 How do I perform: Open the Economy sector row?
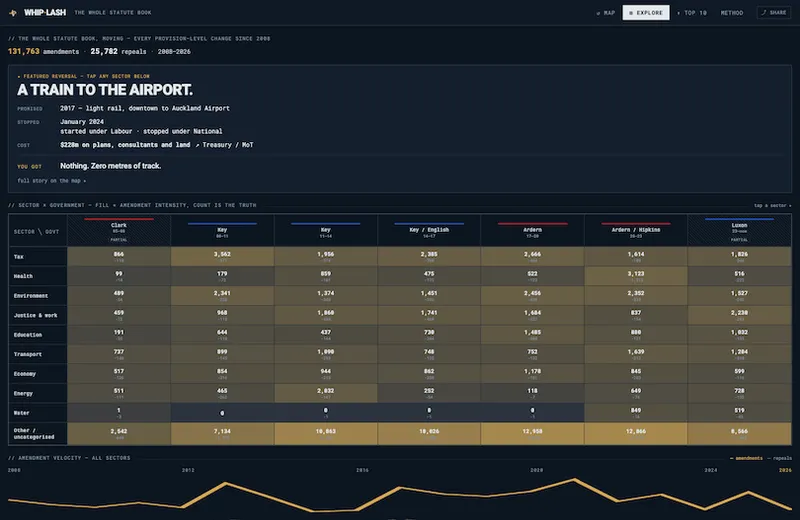point(400,374)
